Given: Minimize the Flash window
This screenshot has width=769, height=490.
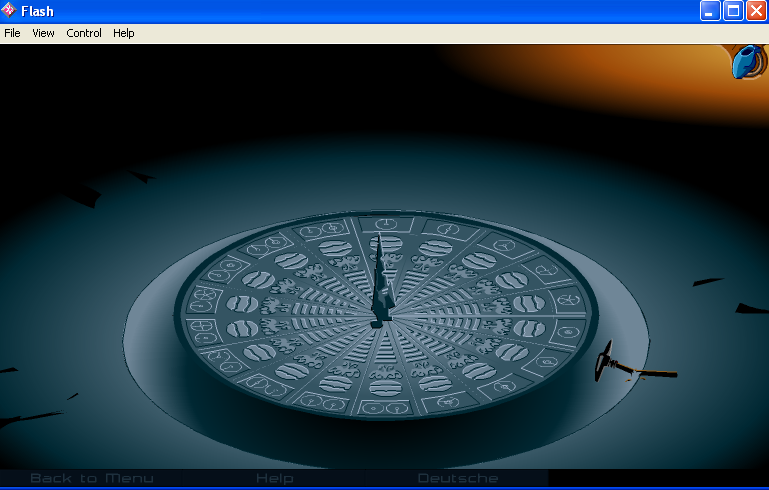Looking at the screenshot, I should [710, 11].
